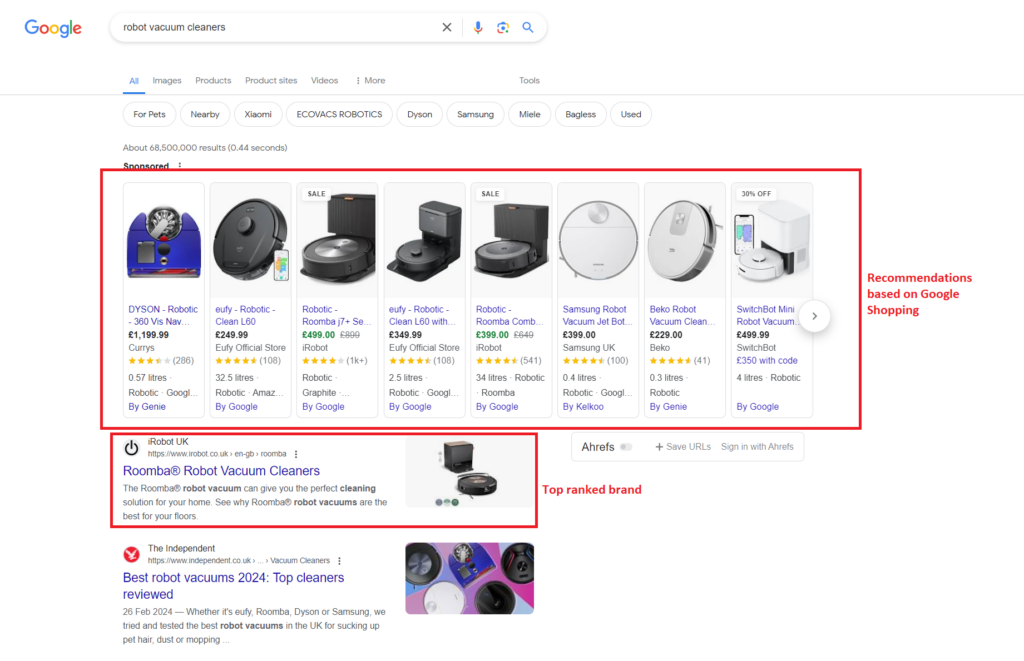The height and width of the screenshot is (661, 1024).
Task: Filter by the Dyson chip
Action: coord(419,114)
